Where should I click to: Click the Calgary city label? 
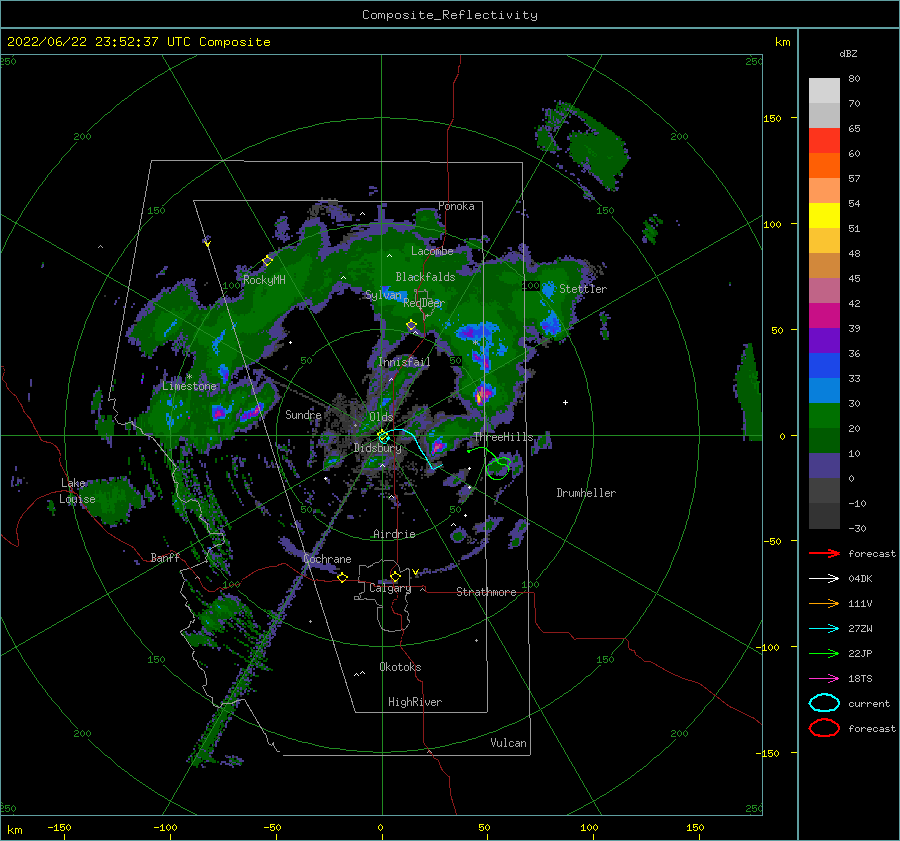390,588
